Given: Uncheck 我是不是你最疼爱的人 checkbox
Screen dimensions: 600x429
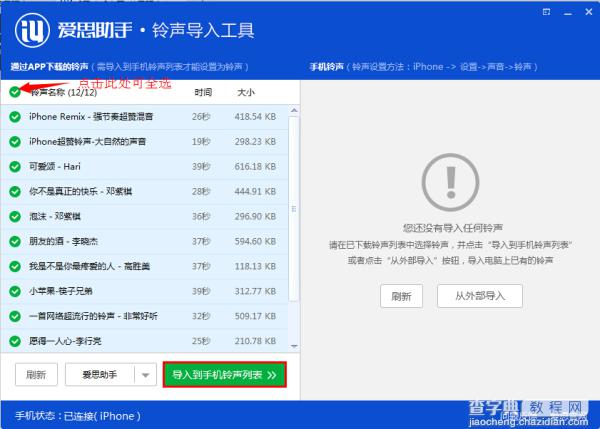Looking at the screenshot, I should [x=15, y=266].
